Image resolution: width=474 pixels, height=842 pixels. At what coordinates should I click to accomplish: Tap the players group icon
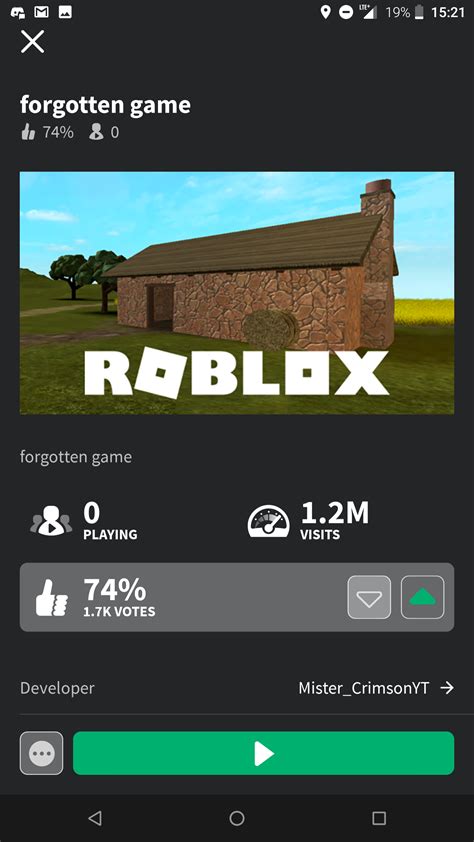coord(51,522)
